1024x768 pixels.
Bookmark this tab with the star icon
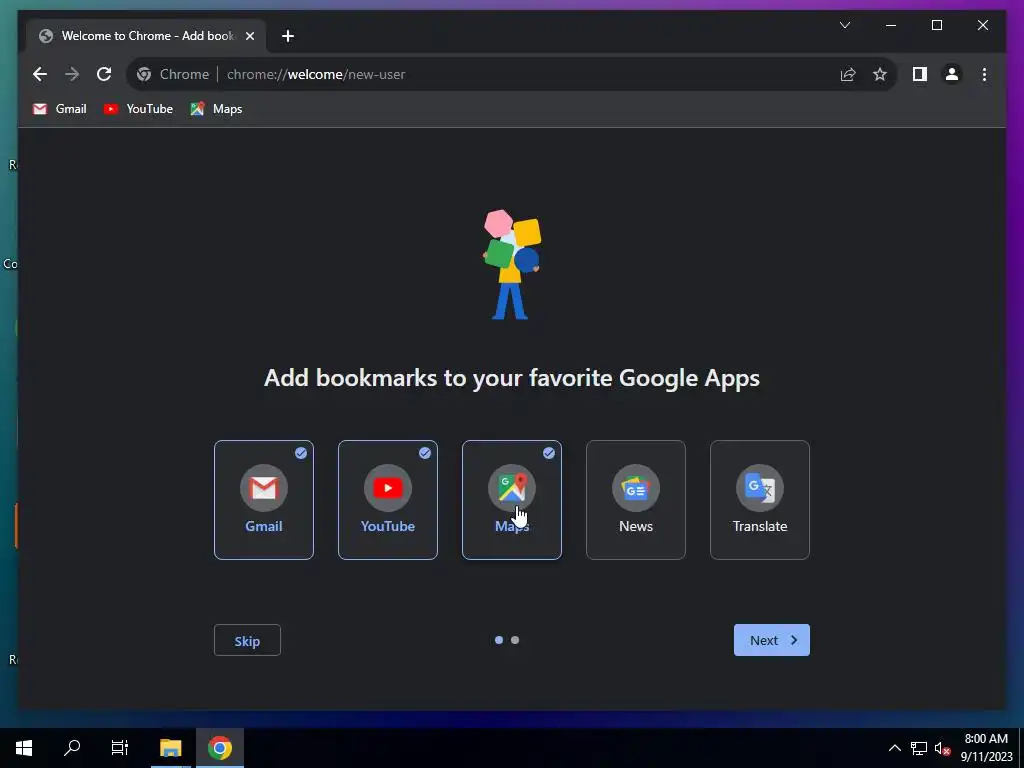[x=880, y=74]
